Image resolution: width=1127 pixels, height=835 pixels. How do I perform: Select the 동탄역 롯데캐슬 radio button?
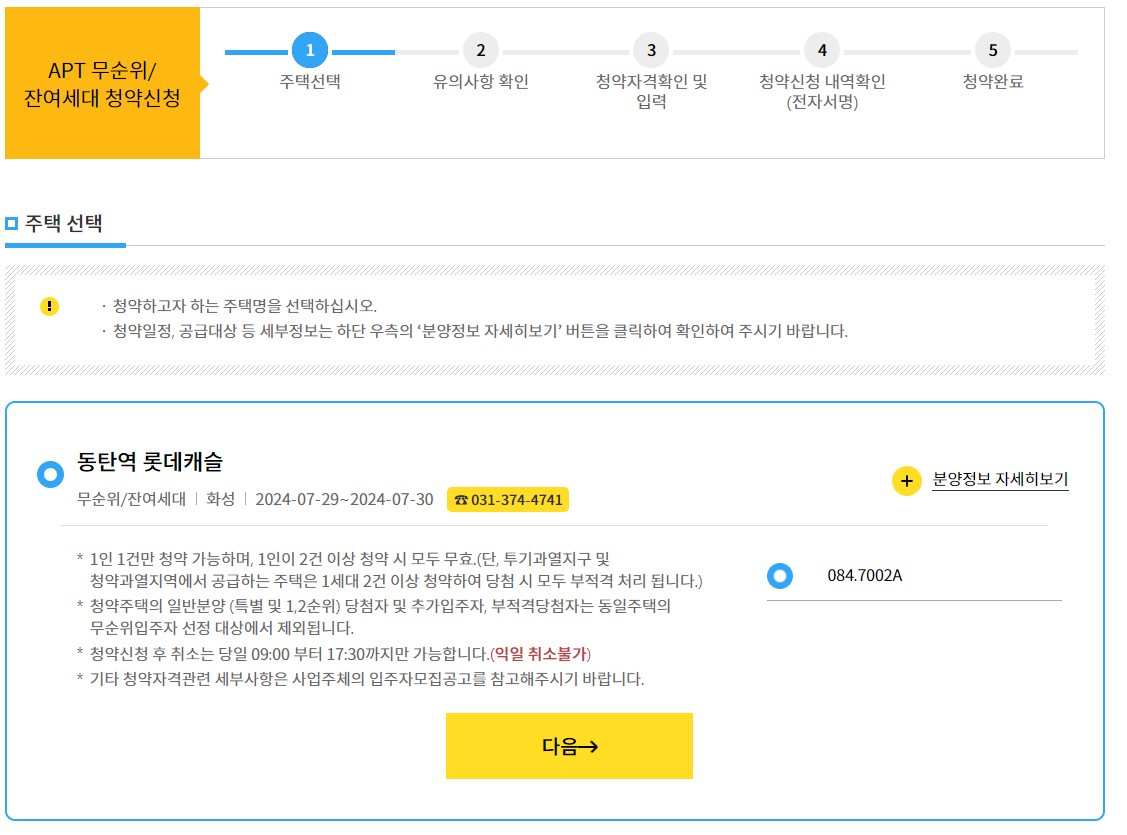coord(50,474)
